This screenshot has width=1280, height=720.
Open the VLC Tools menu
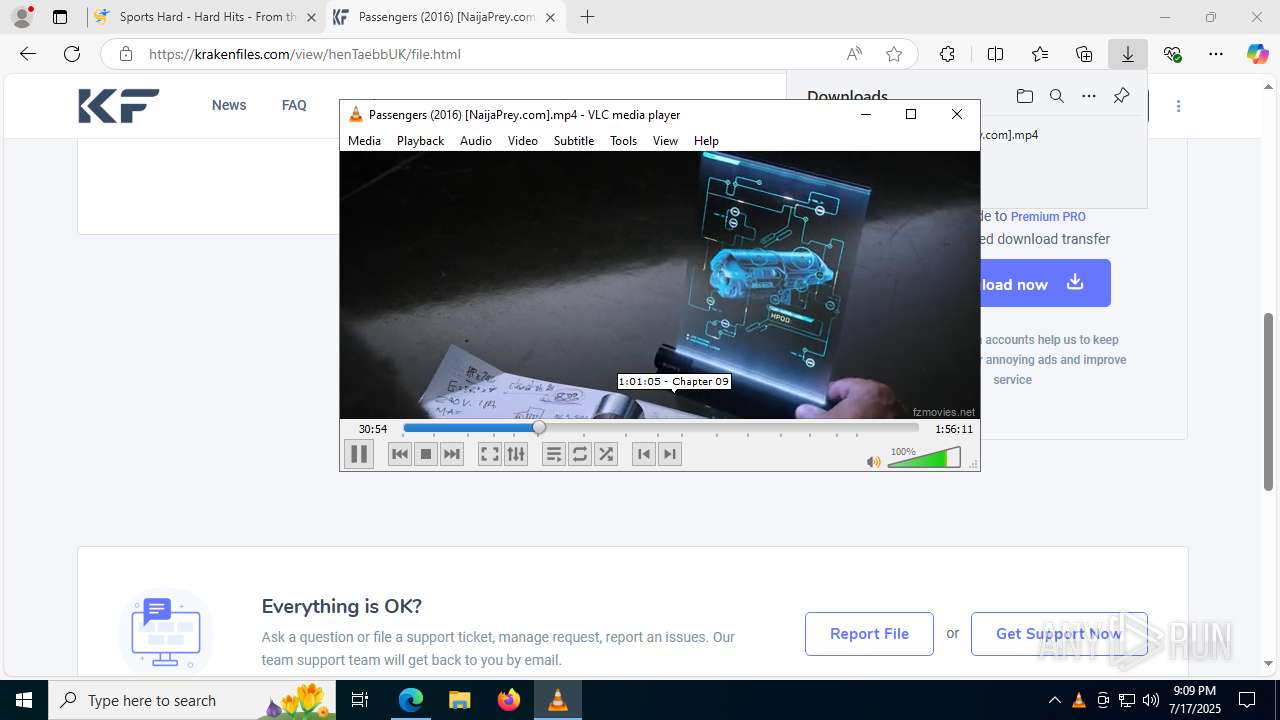tap(623, 141)
